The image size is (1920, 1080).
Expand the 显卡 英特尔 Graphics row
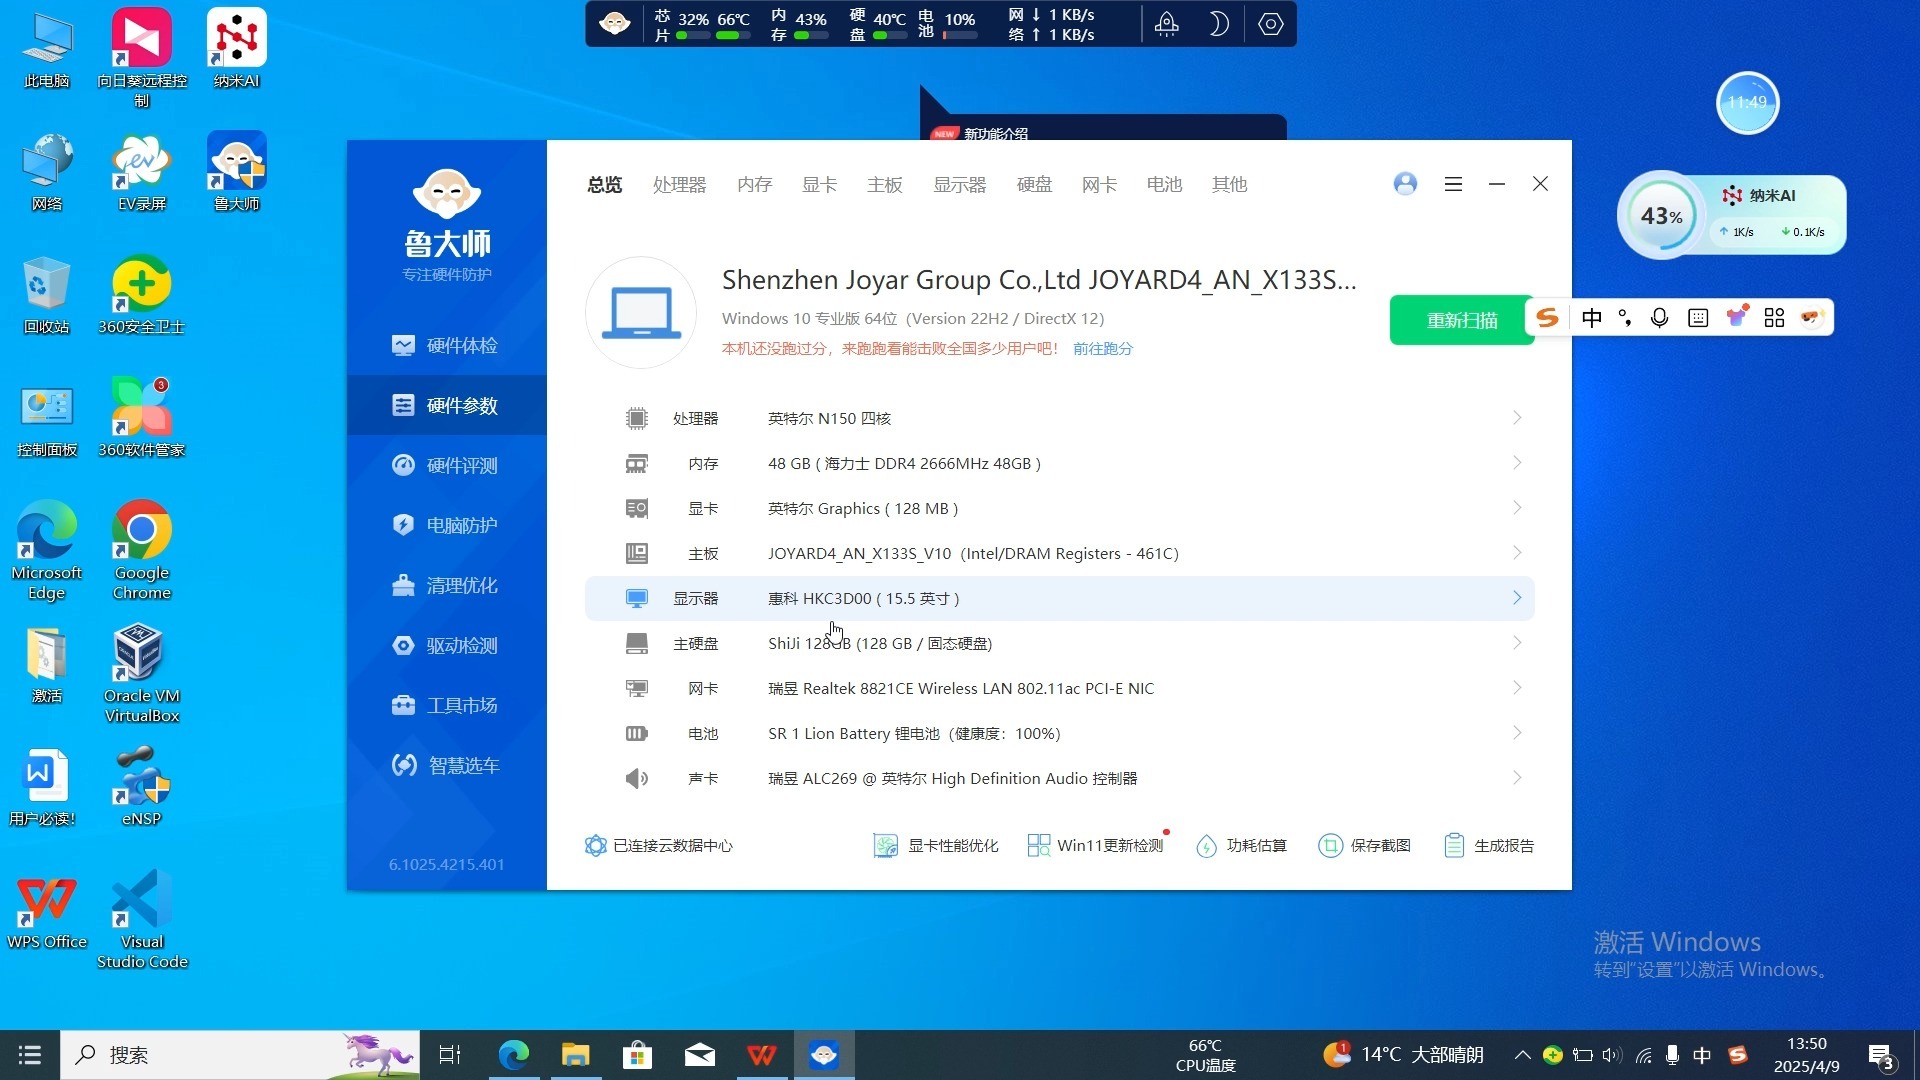1060,508
